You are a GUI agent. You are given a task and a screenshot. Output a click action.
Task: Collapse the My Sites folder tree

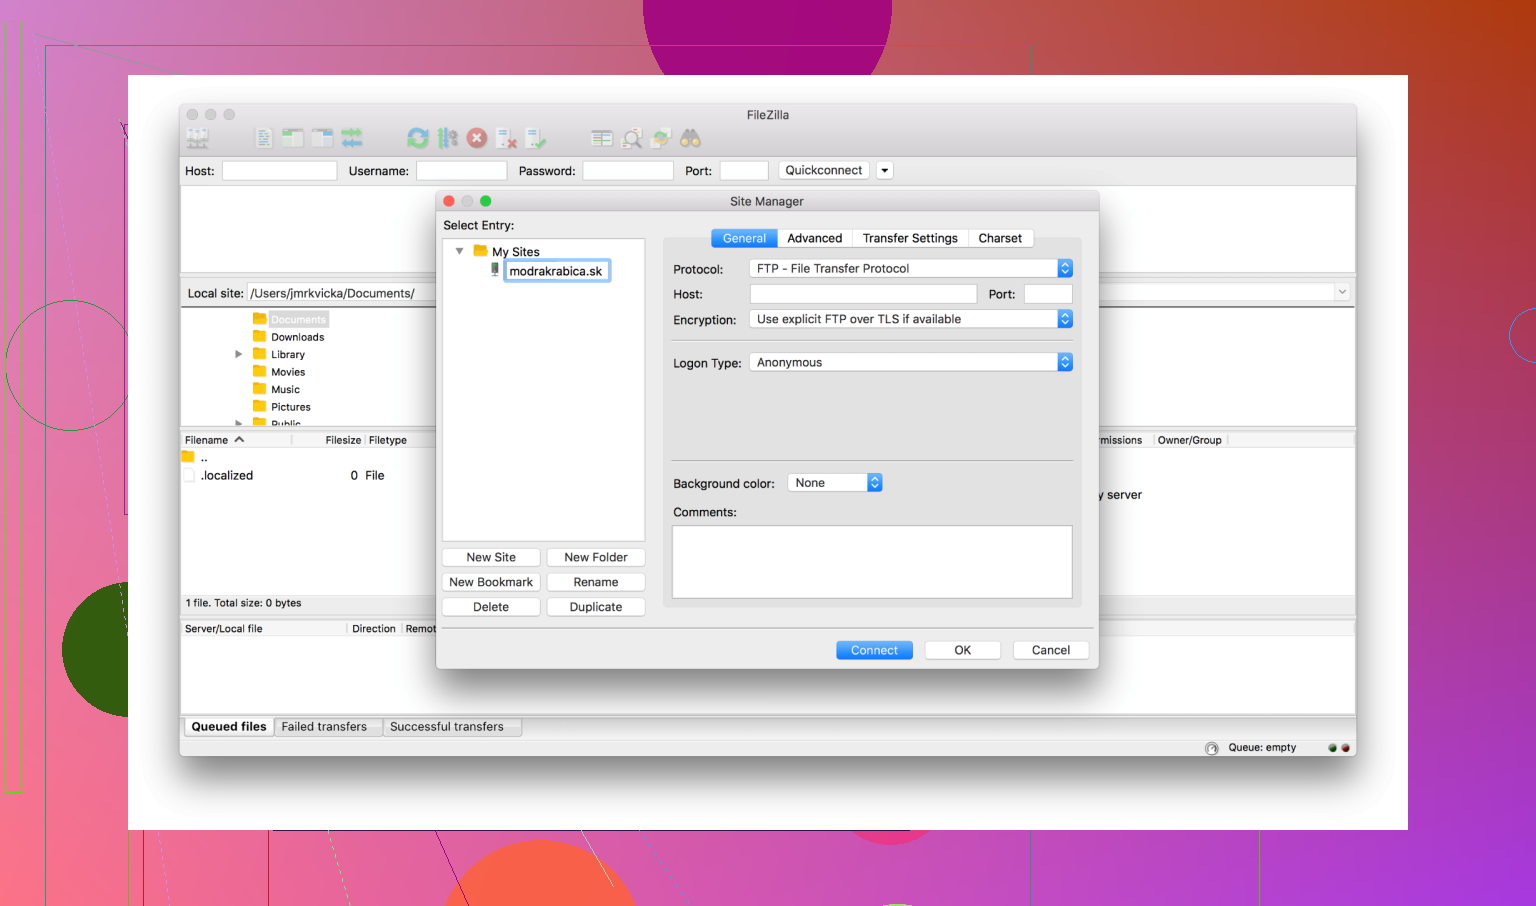click(460, 251)
